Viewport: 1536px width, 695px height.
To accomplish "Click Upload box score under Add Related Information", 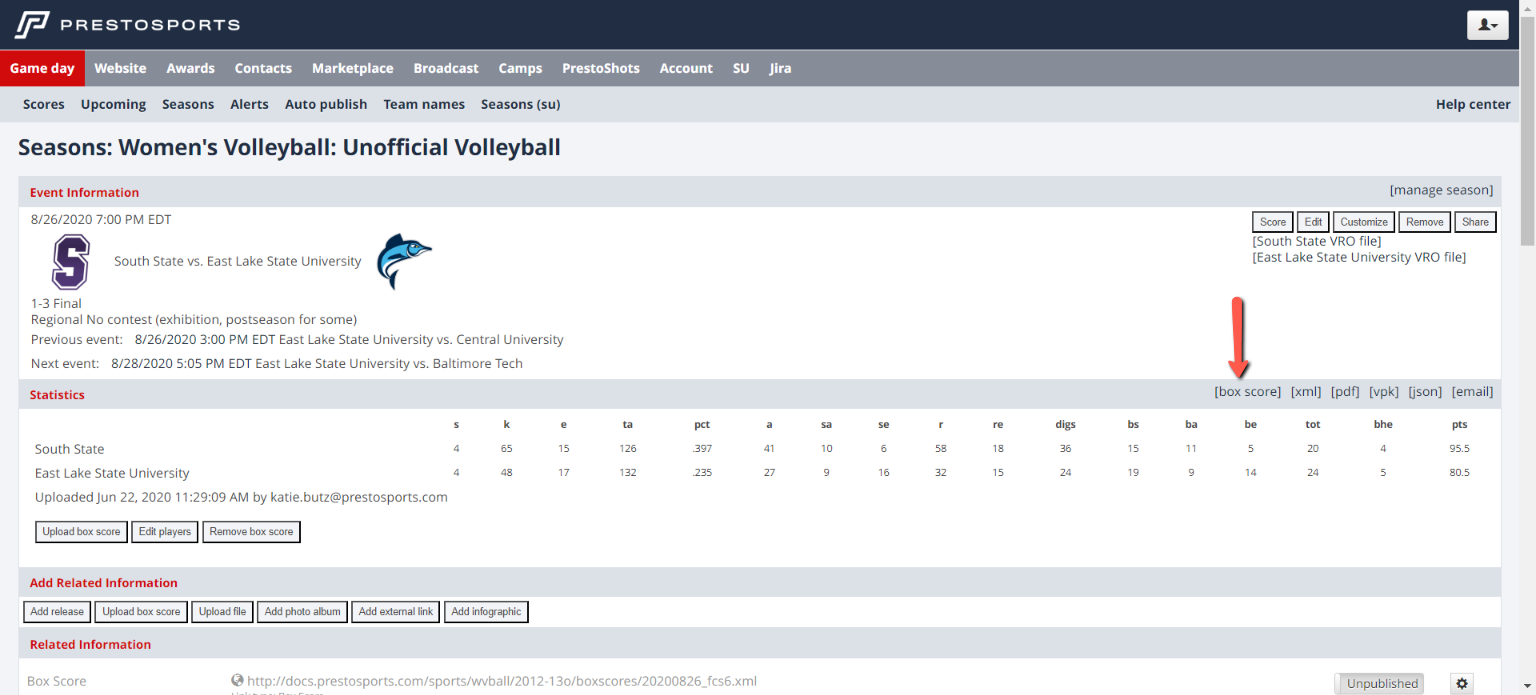I will 141,612.
